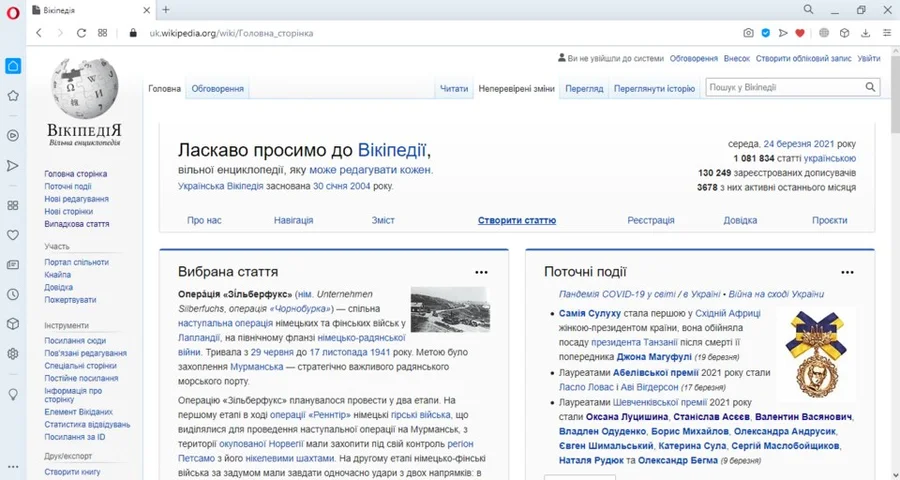Image resolution: width=900 pixels, height=480 pixels.
Task: Open Випадкова стаття in sidebar
Action: [77, 224]
